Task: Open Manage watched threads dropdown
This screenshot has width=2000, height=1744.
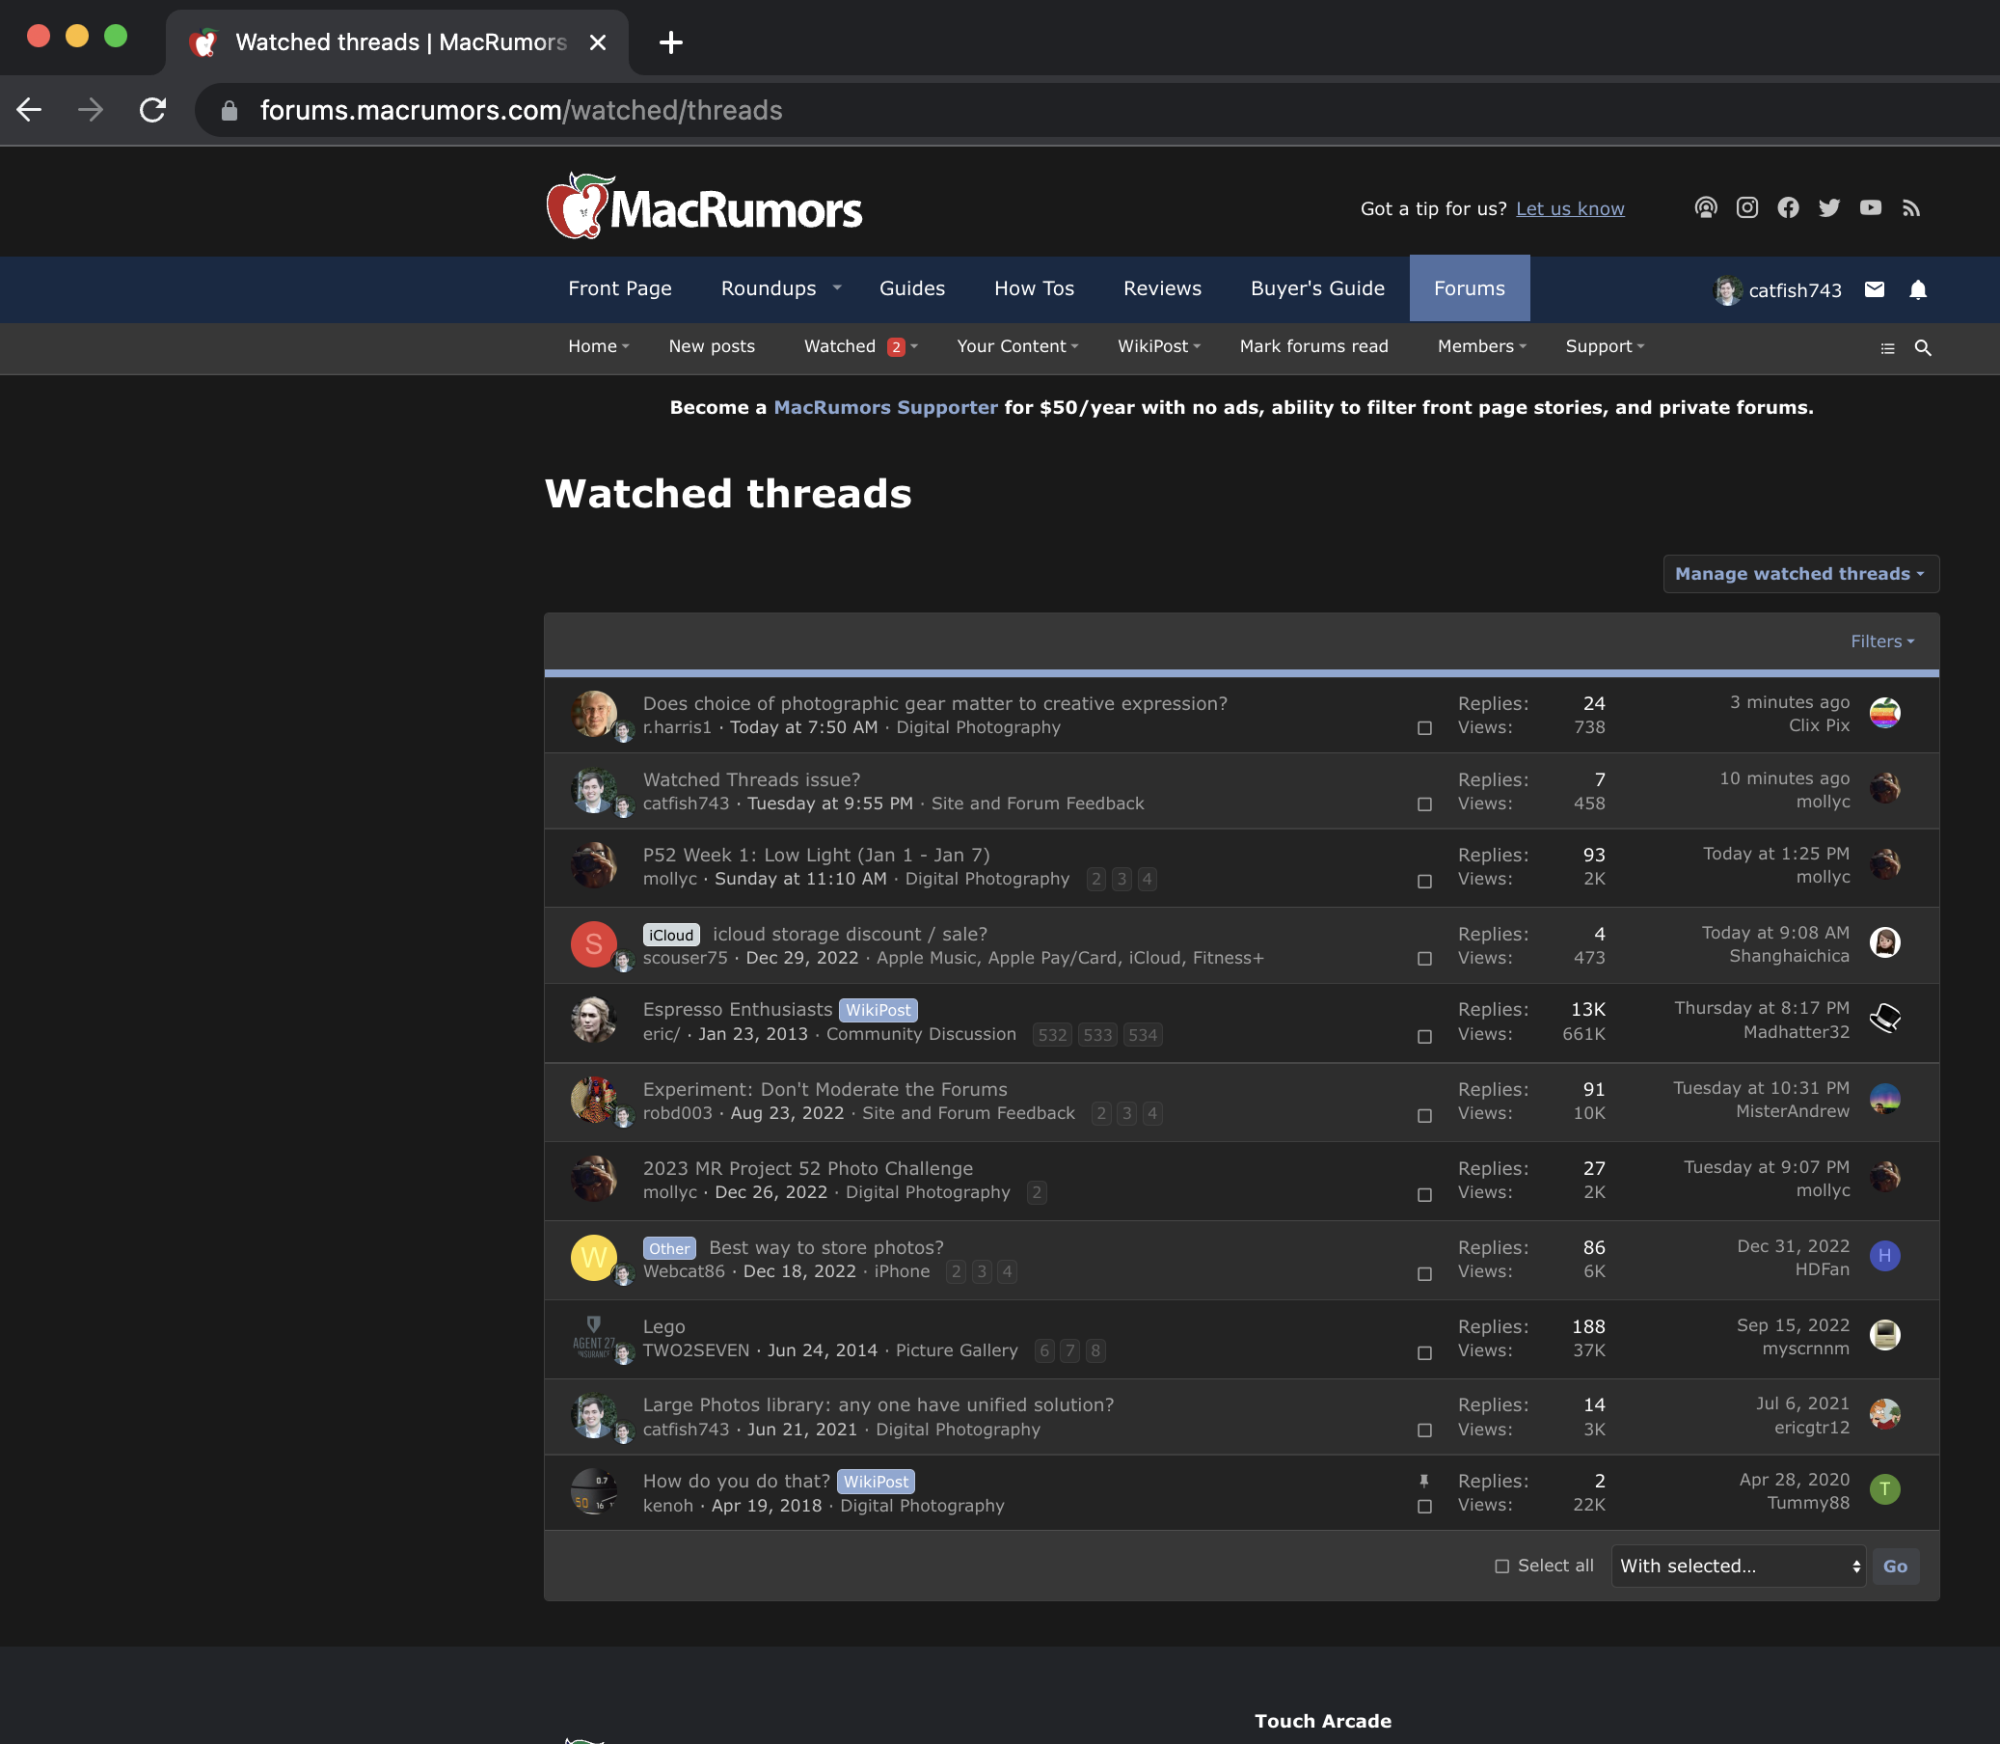Action: 1800,574
